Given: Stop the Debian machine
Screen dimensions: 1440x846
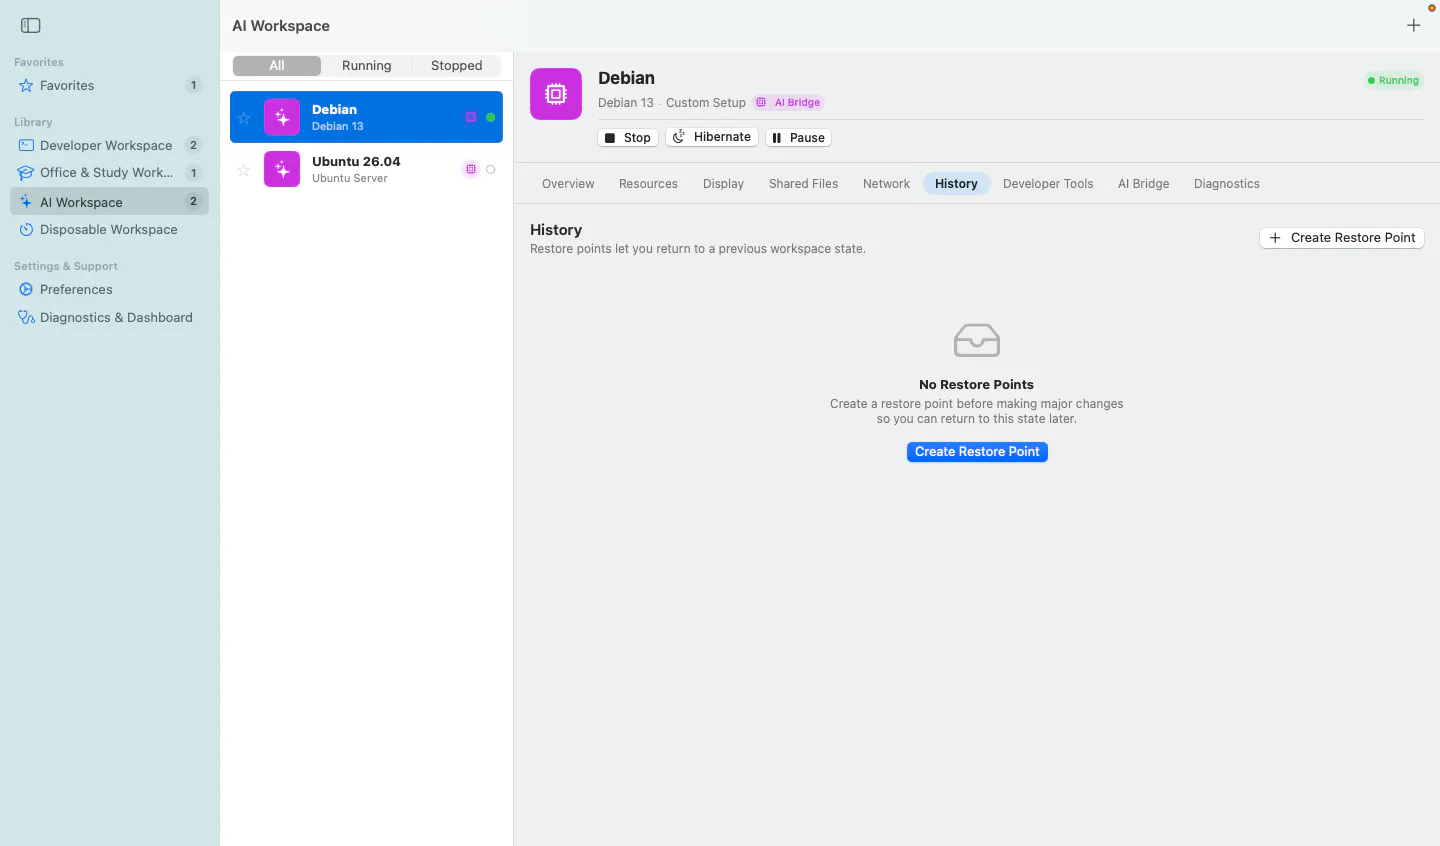Looking at the screenshot, I should click(x=628, y=138).
